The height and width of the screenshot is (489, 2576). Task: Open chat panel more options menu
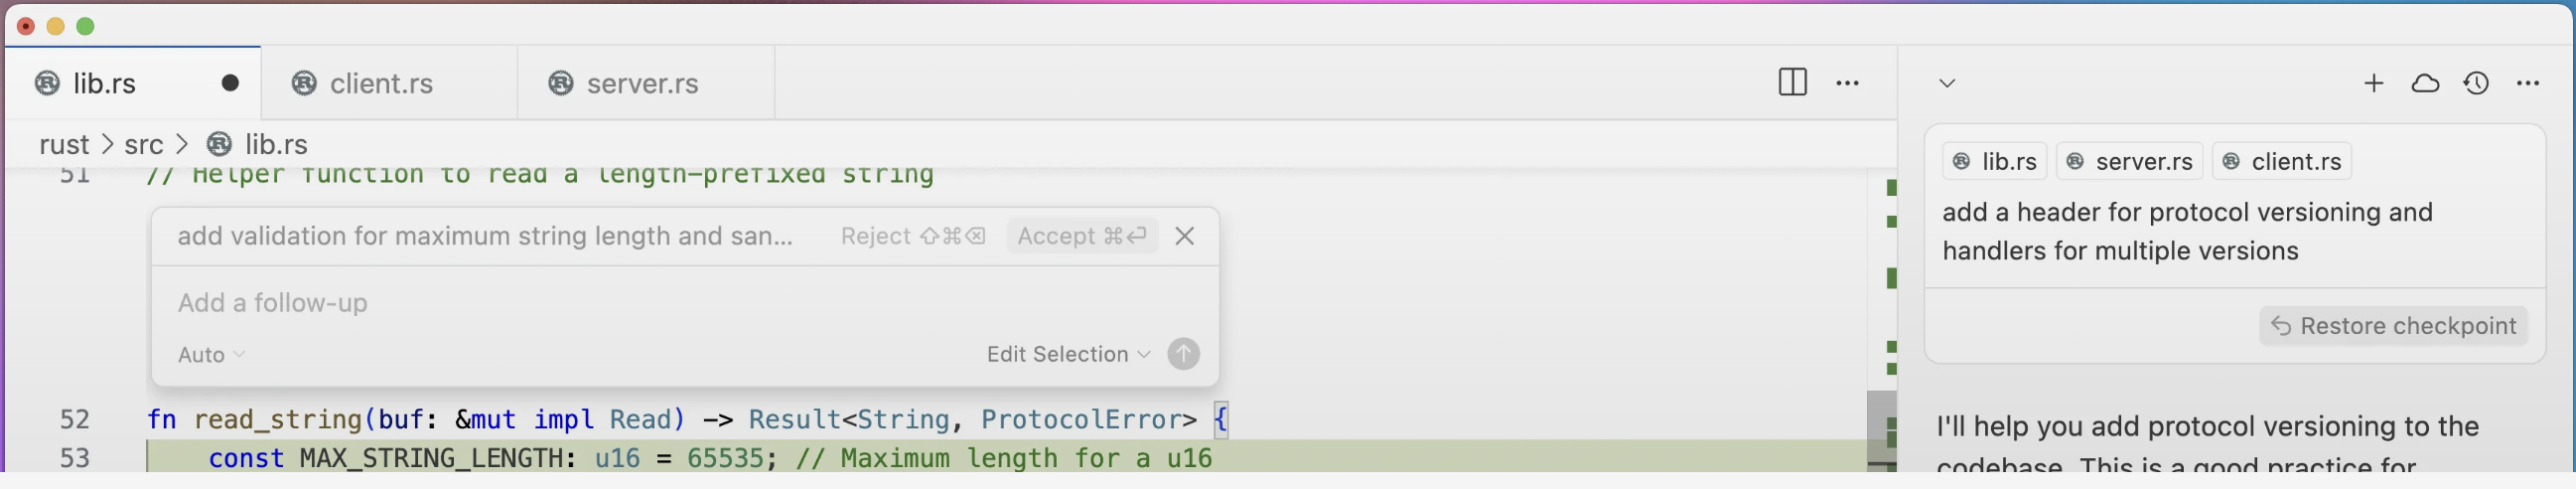point(2528,83)
